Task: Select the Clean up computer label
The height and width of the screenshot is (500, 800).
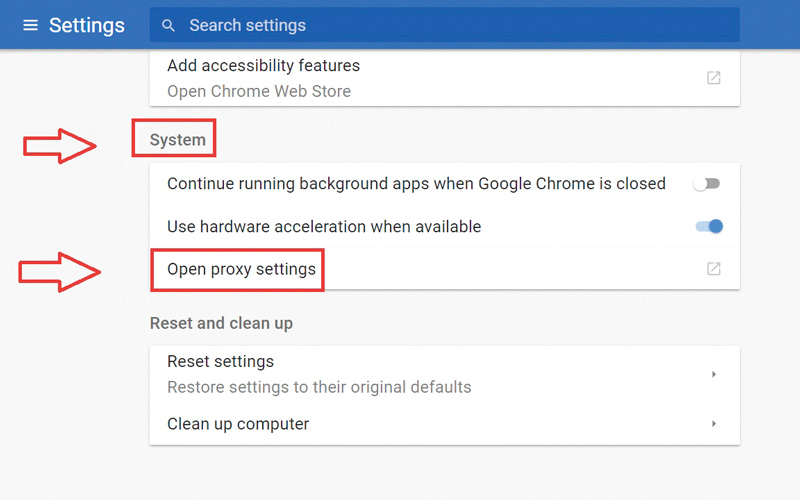Action: (x=238, y=424)
